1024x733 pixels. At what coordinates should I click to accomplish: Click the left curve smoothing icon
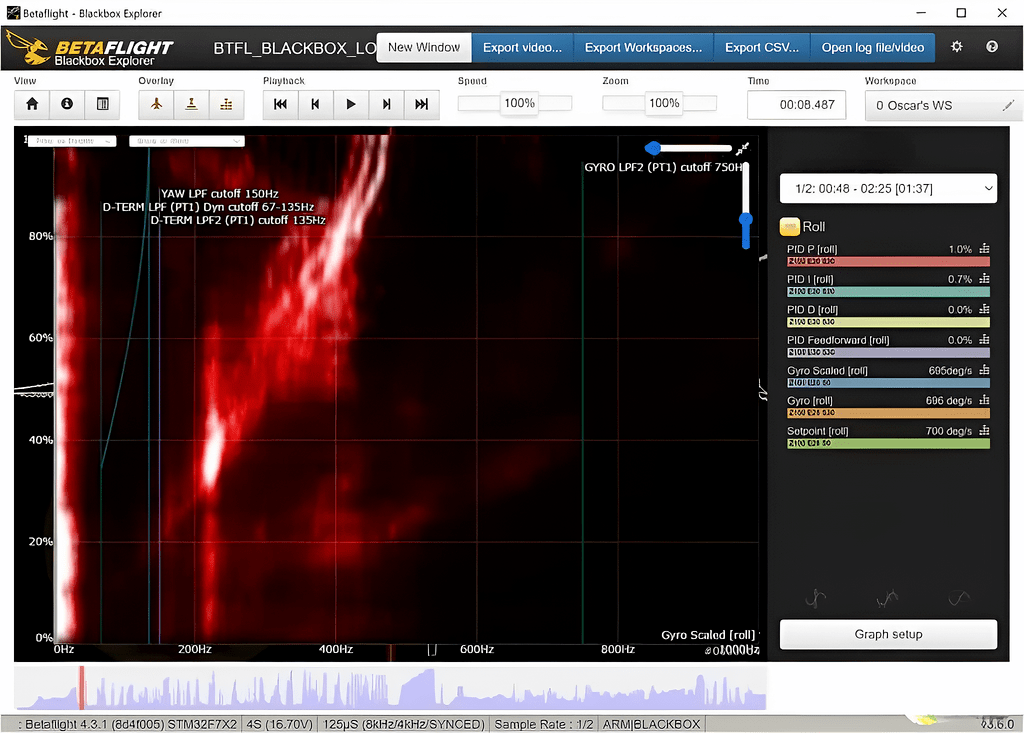click(816, 598)
